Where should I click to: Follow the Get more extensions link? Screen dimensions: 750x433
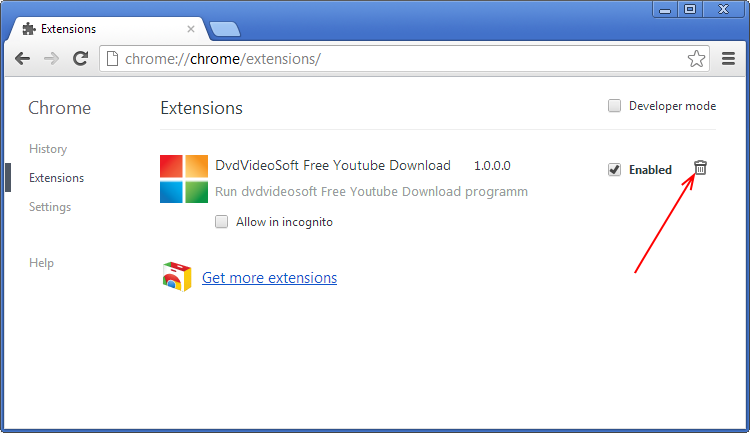(269, 278)
